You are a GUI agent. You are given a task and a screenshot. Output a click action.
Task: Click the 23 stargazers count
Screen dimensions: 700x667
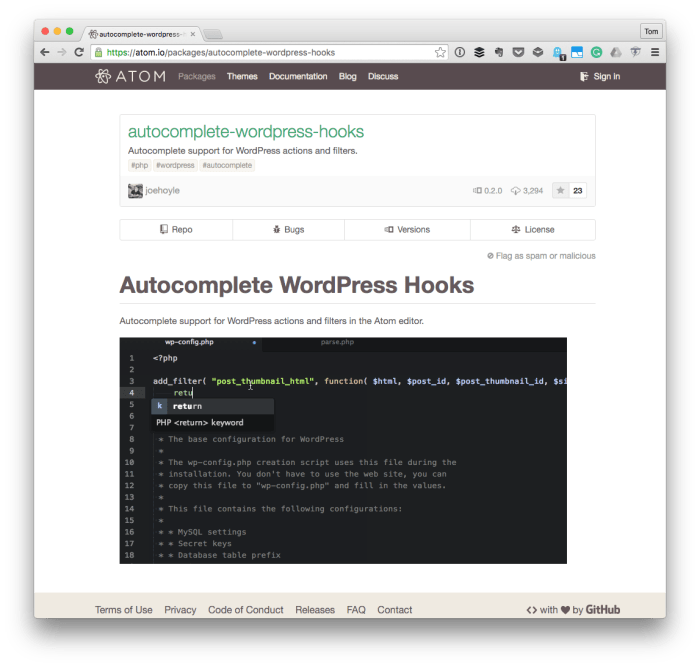point(578,191)
